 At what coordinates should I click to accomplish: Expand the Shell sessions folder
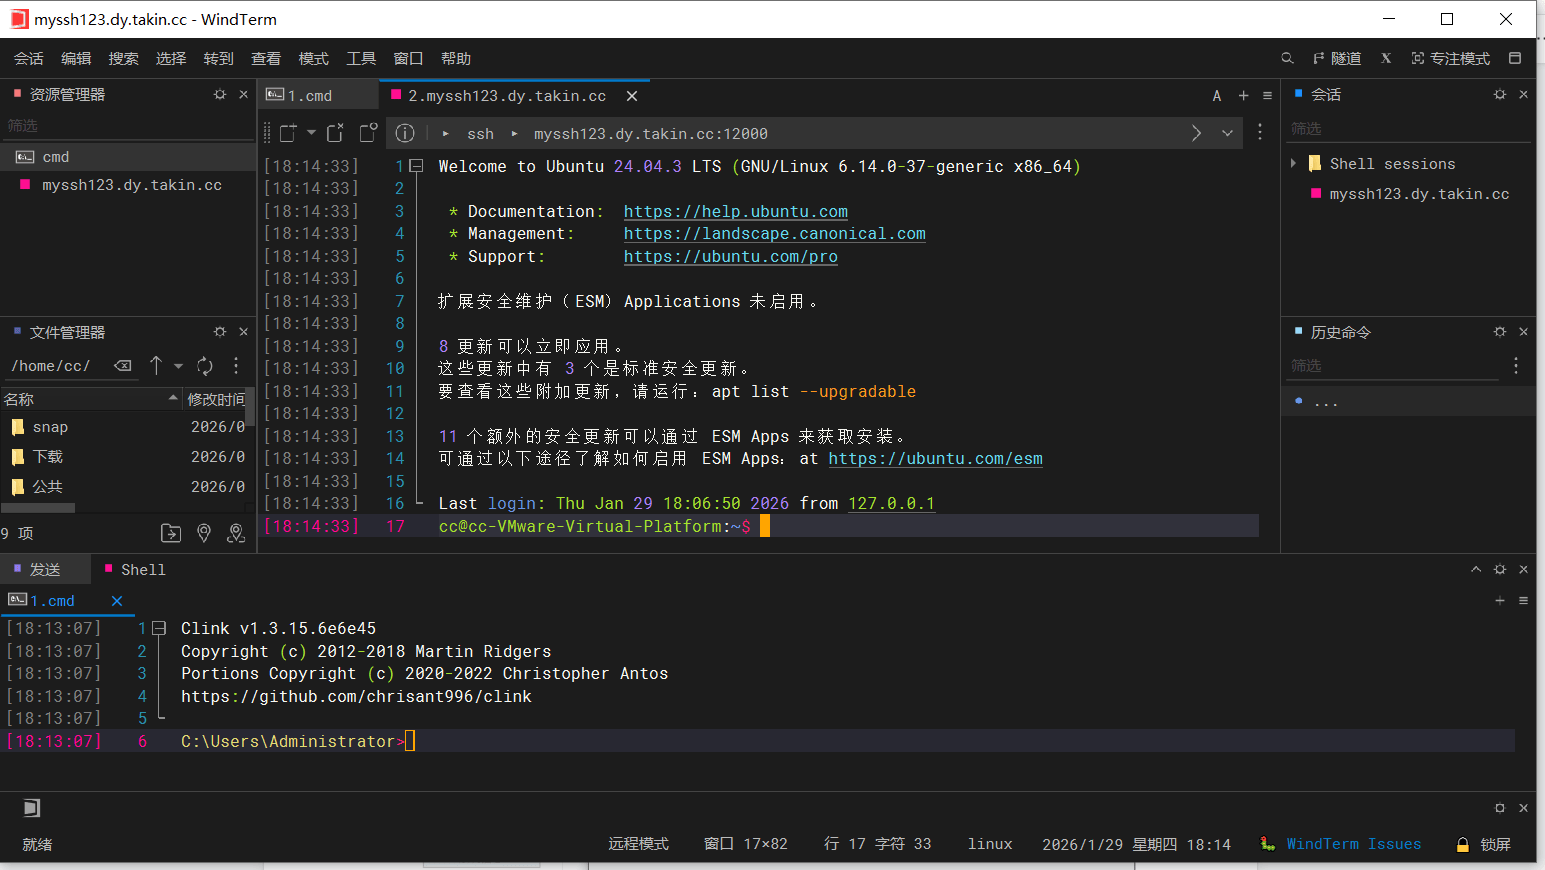coord(1293,163)
